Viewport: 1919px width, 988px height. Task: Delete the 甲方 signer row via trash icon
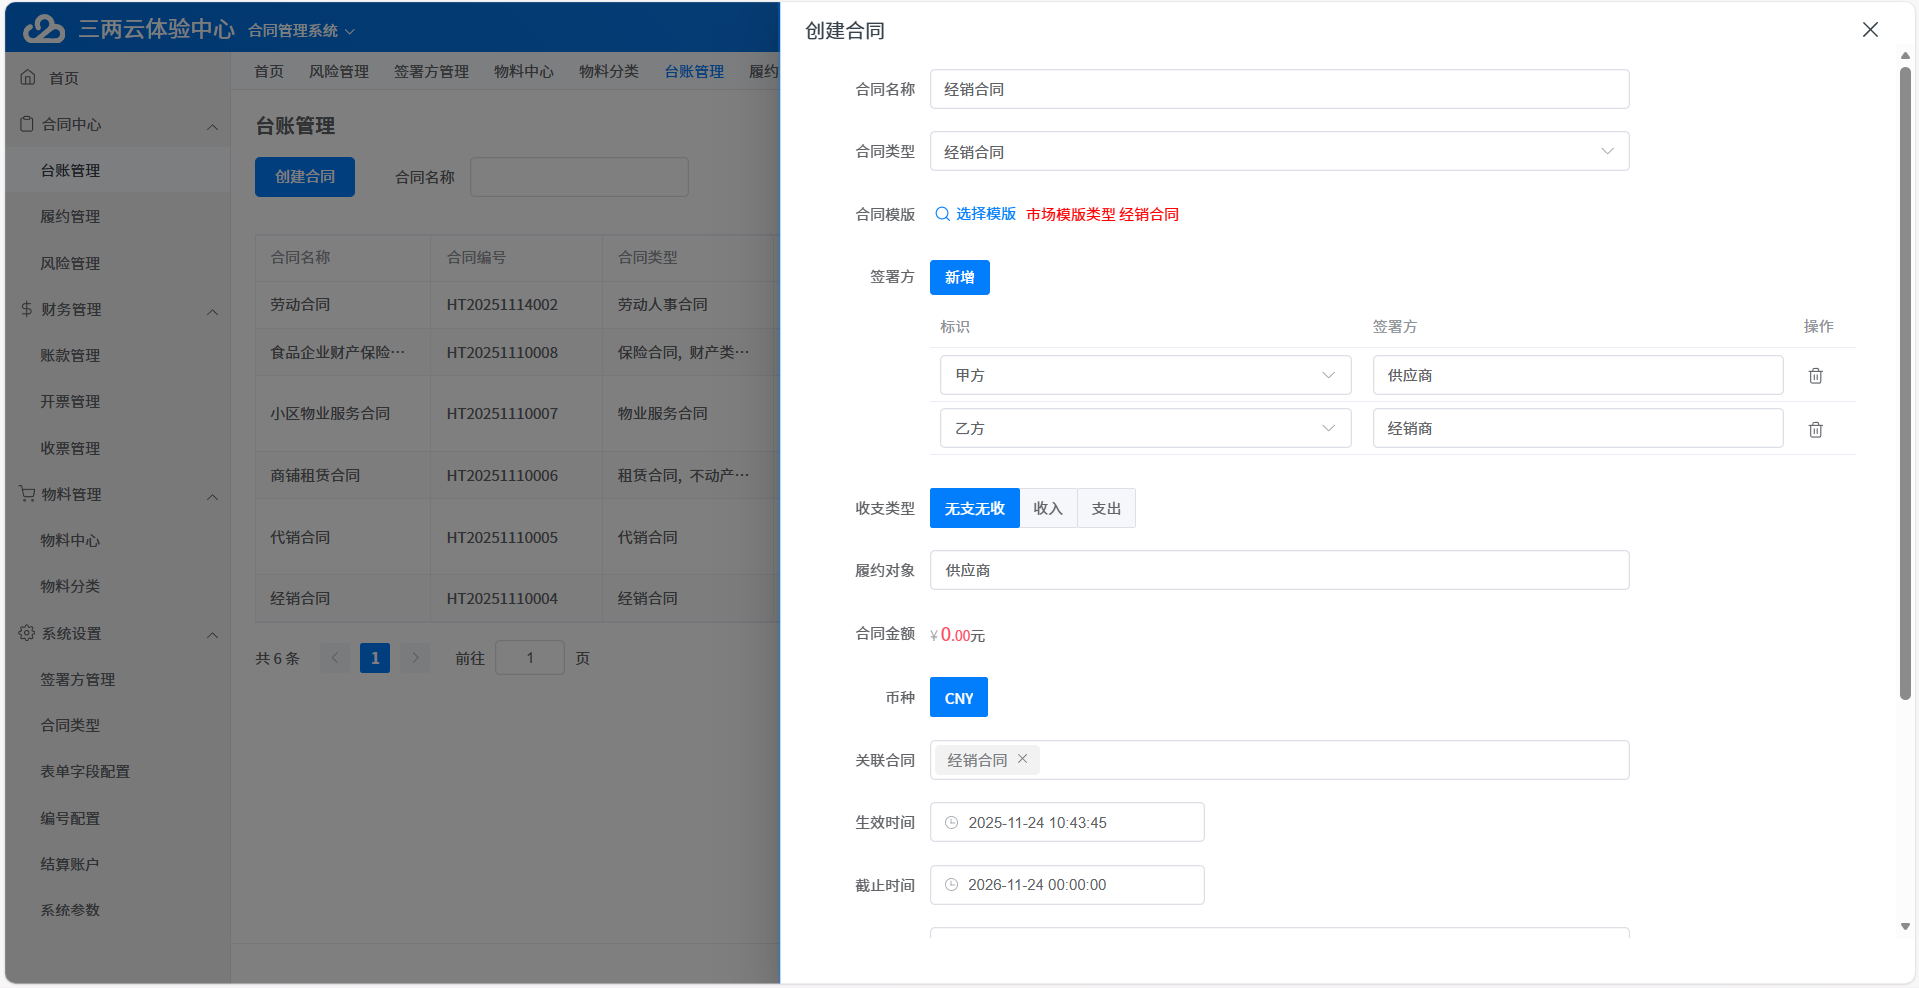1816,375
